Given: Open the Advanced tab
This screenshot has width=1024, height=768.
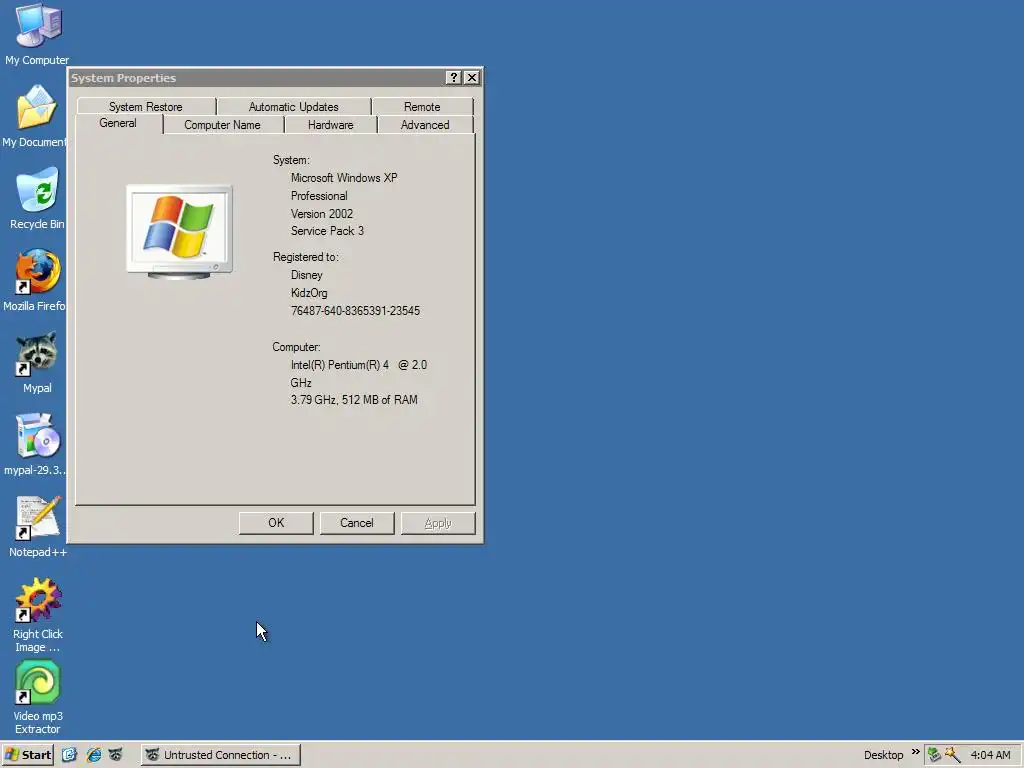Looking at the screenshot, I should coord(425,125).
